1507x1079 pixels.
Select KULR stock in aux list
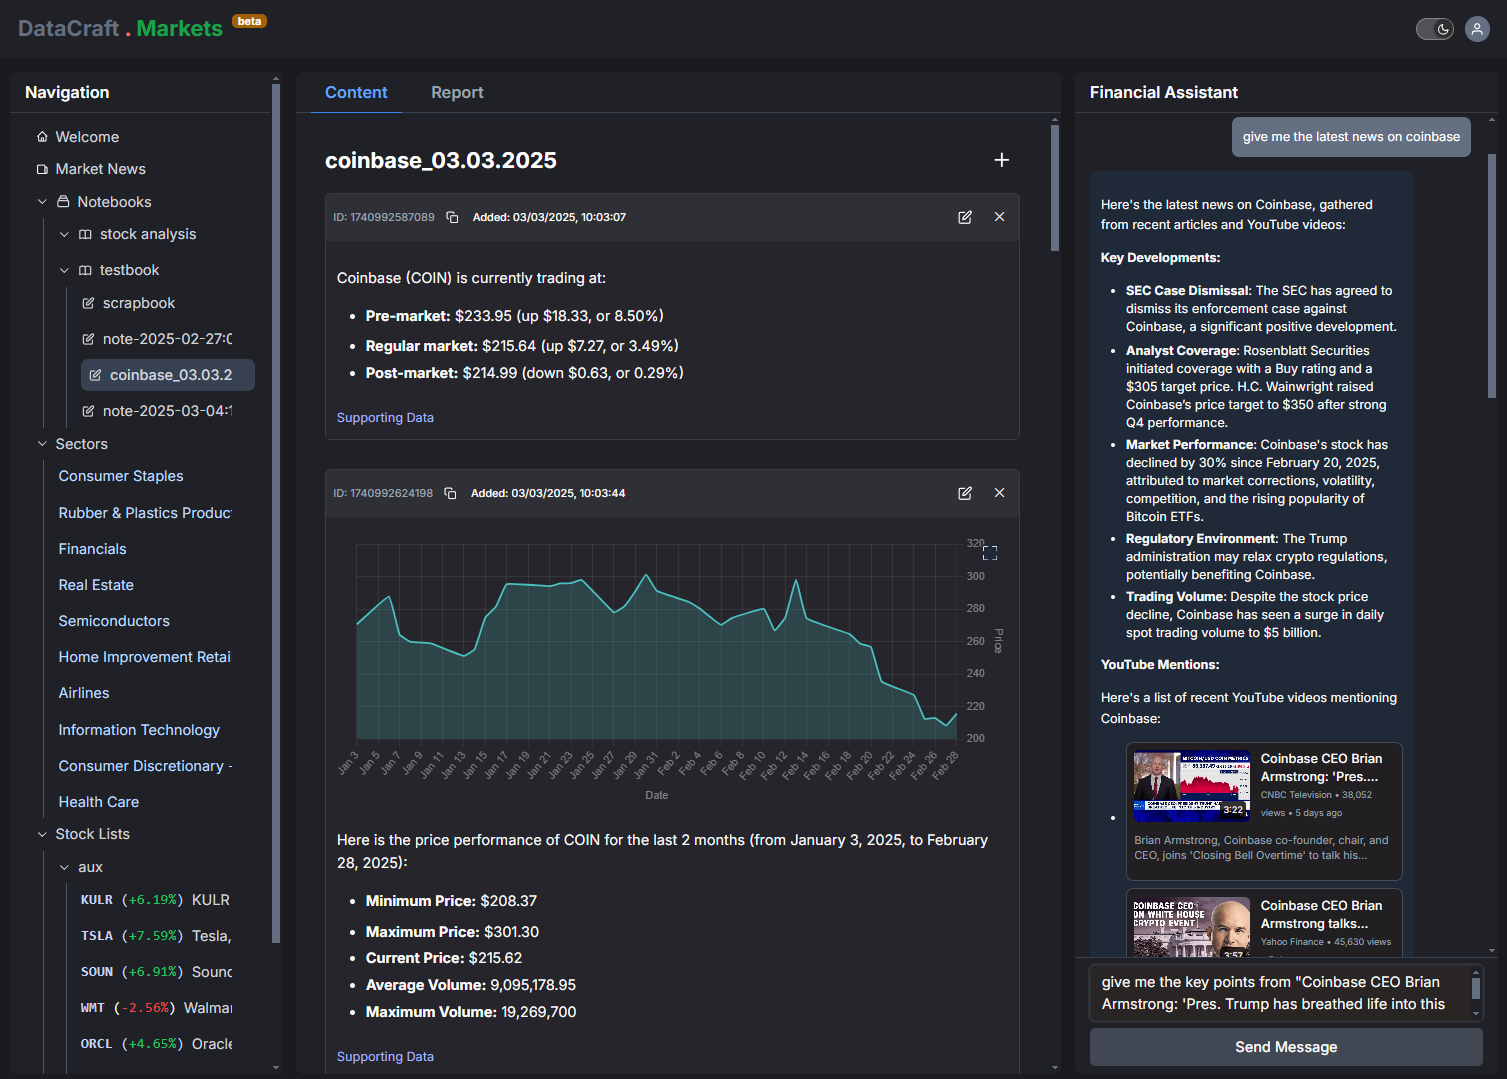(x=155, y=900)
